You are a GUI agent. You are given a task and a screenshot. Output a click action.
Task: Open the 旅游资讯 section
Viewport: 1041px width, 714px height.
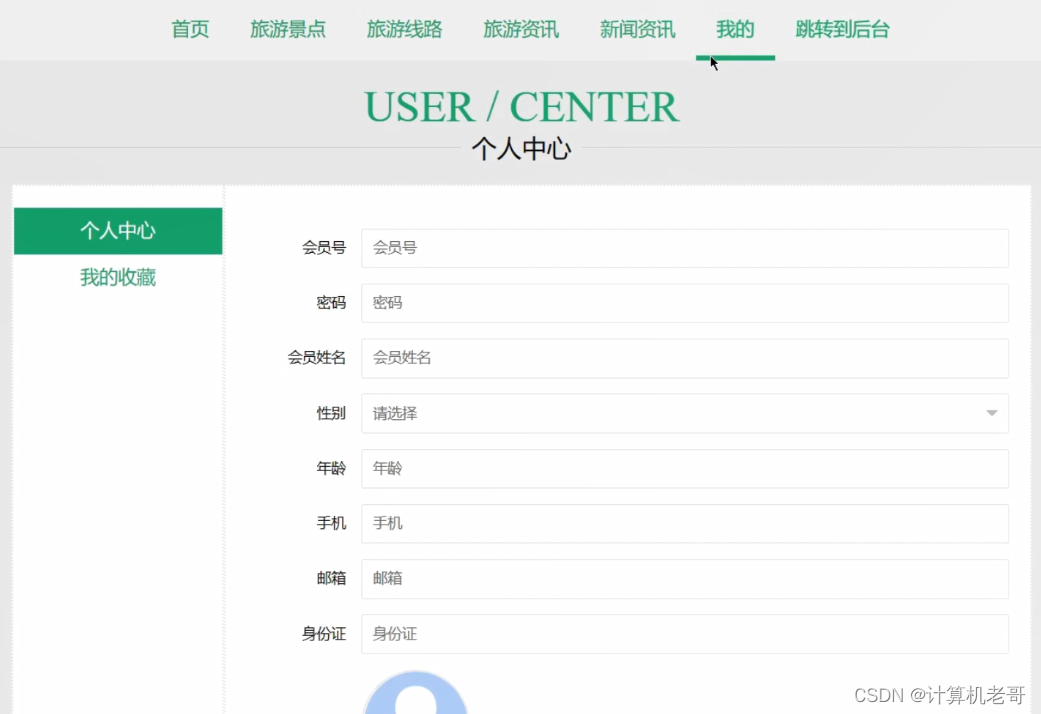click(x=521, y=29)
